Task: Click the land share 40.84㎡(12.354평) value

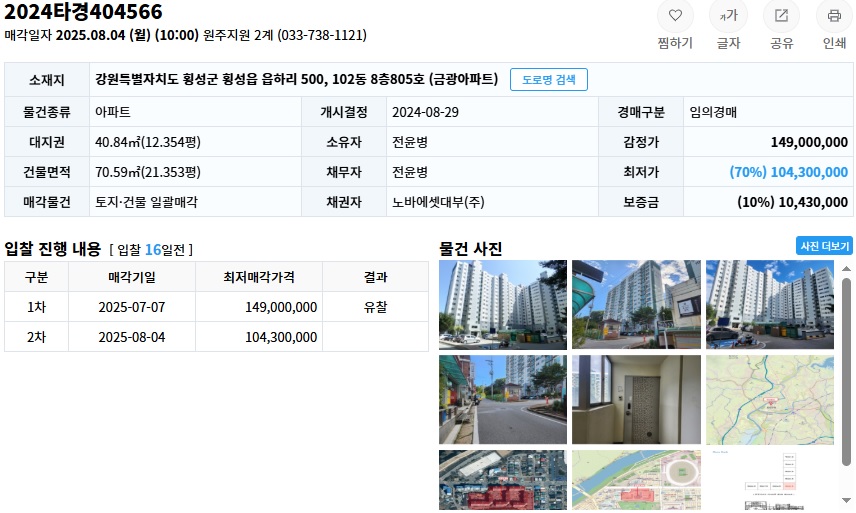Action: (148, 142)
